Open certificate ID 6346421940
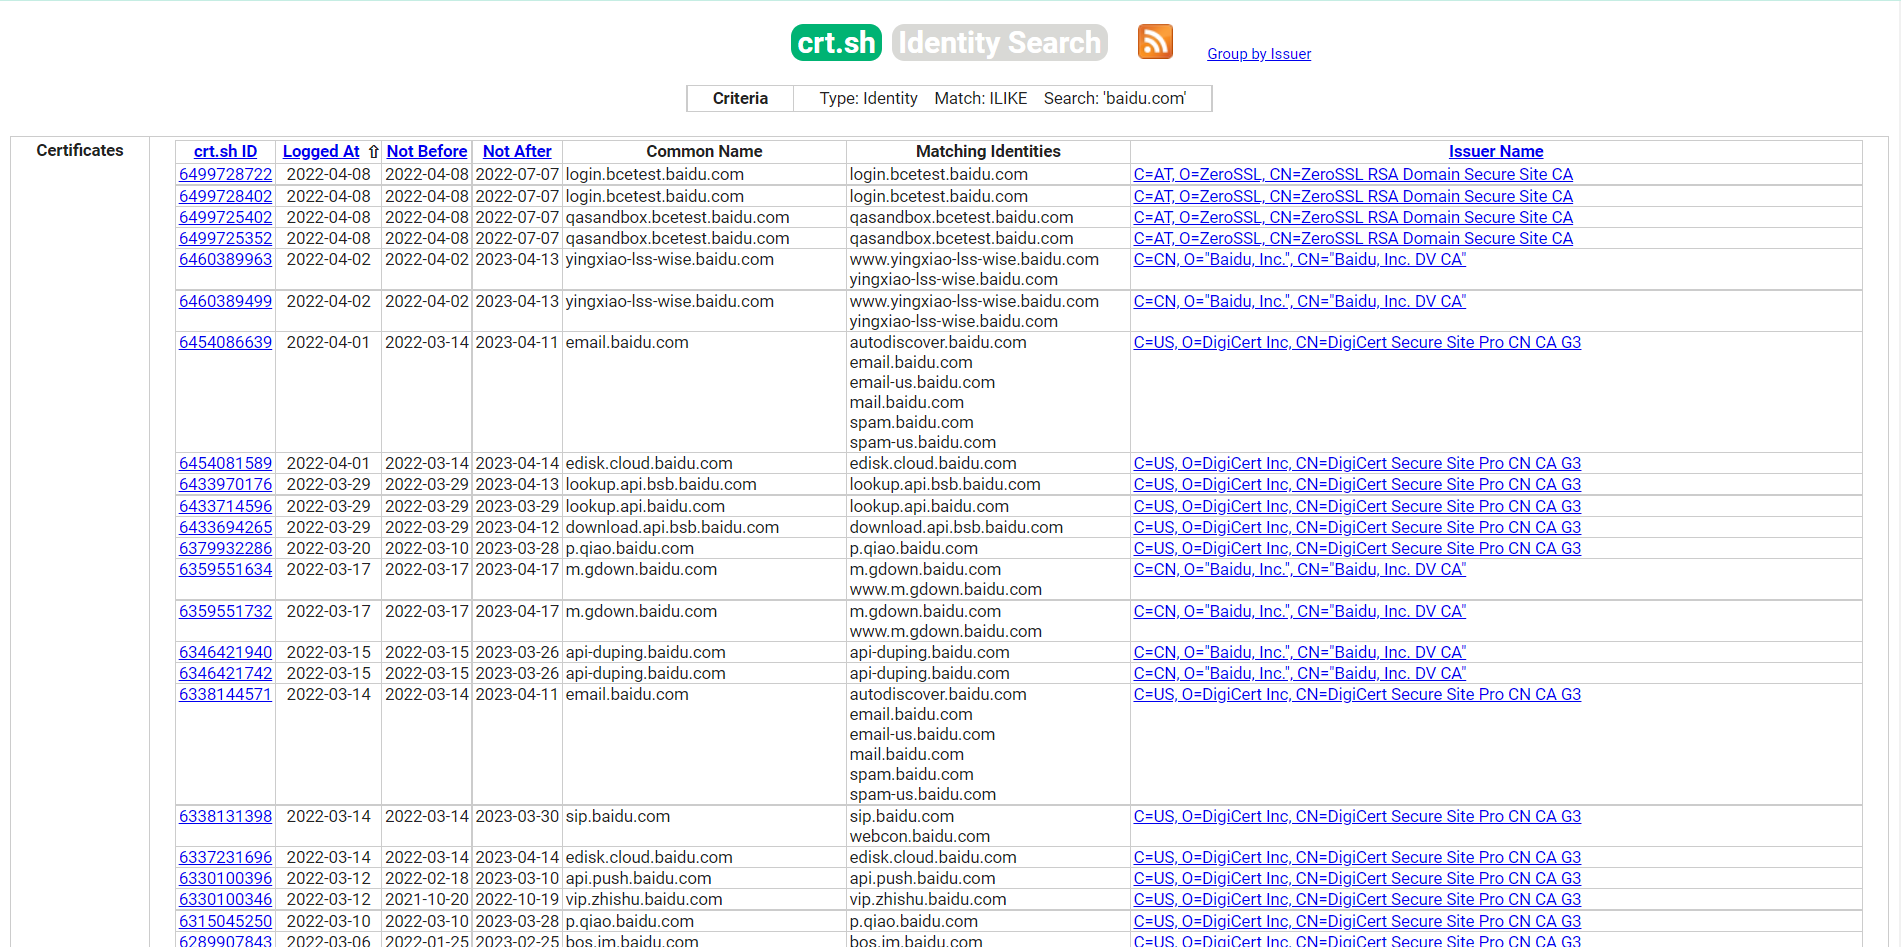 [x=225, y=652]
